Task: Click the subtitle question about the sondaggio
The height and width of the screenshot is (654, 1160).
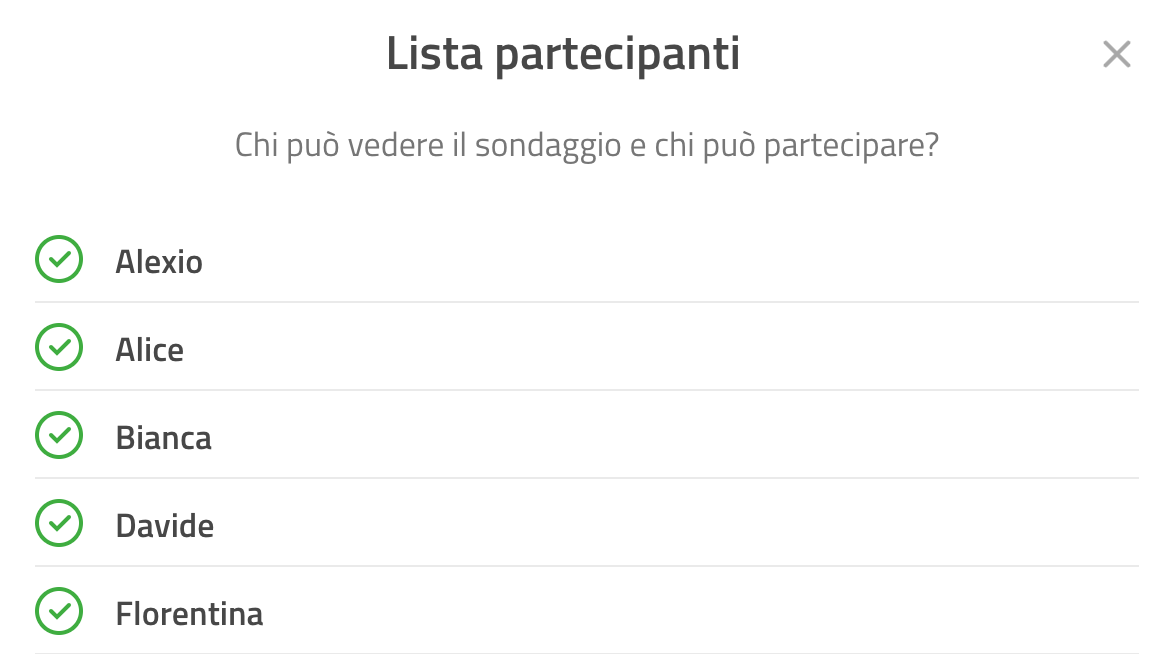Action: pos(587,146)
